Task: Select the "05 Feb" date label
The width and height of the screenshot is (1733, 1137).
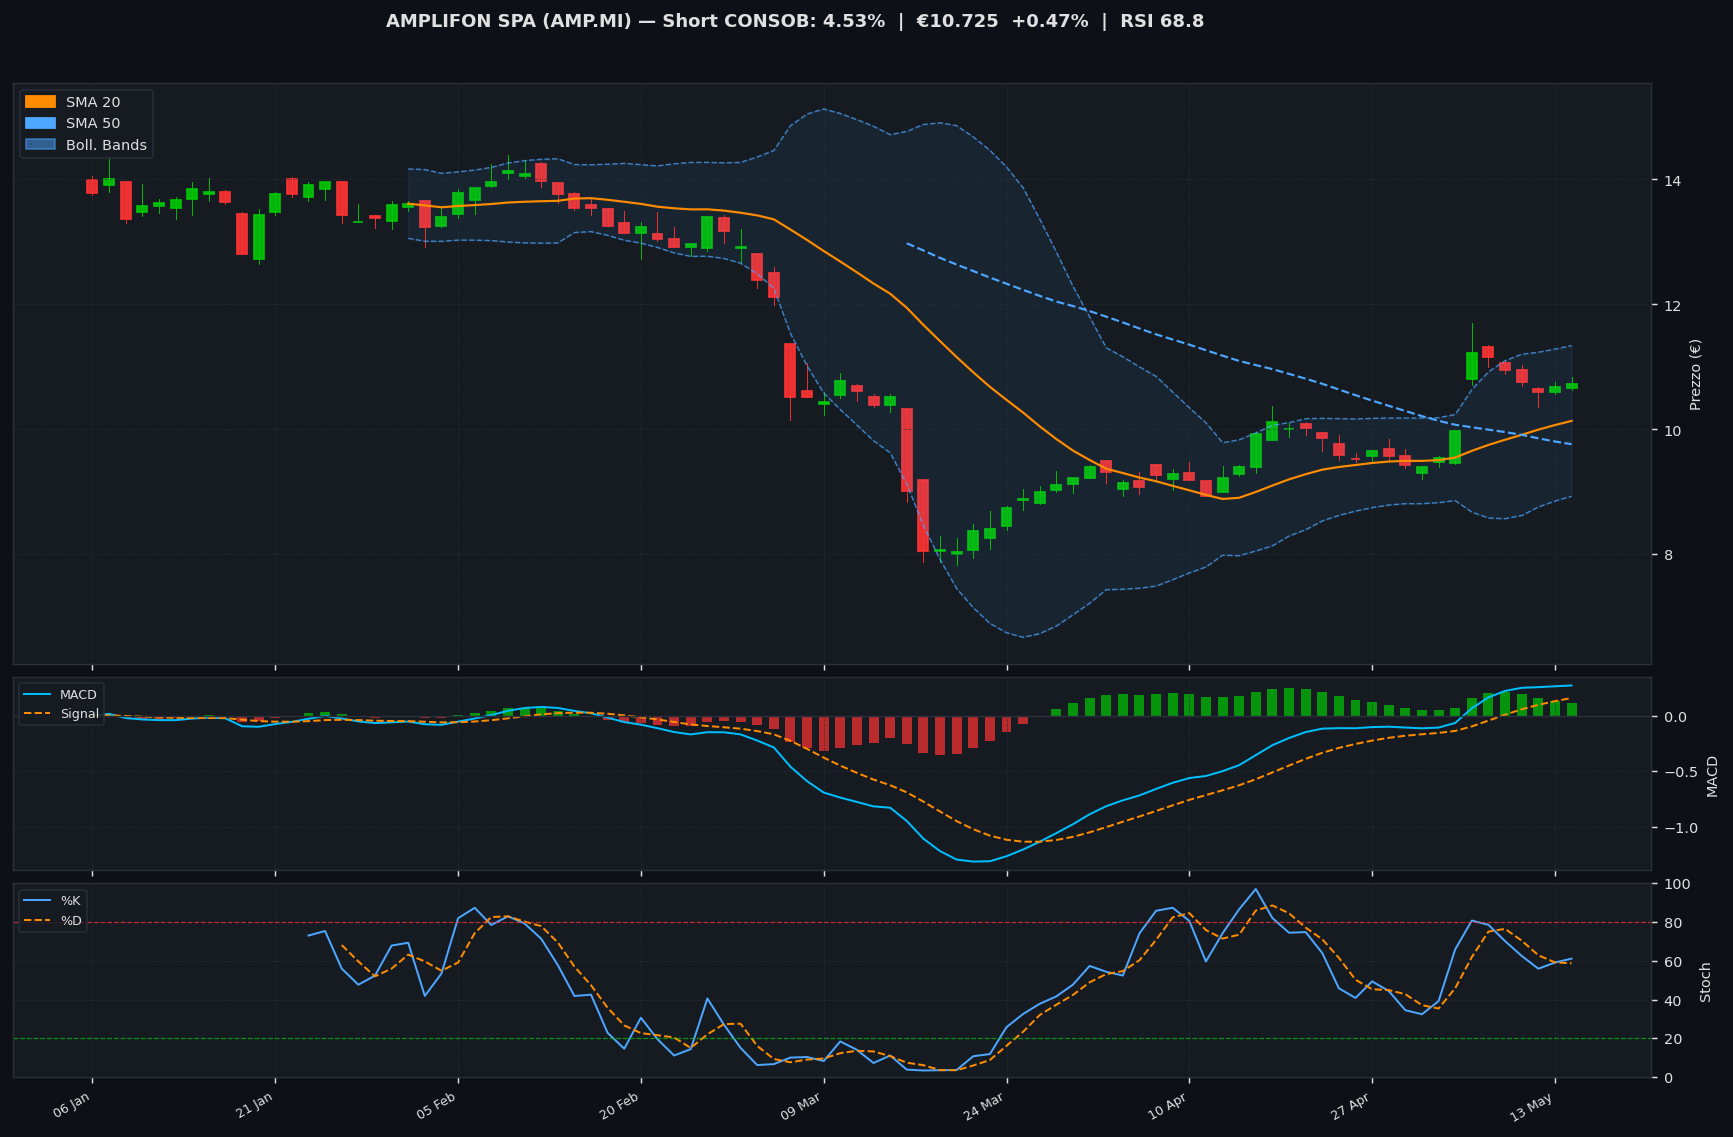Action: coord(436,1107)
